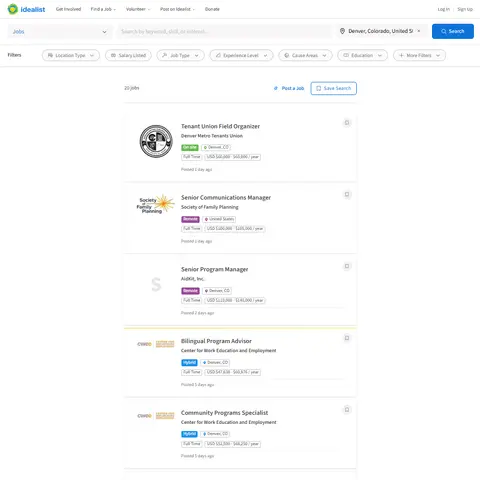Save the Senior Program Manager listing
This screenshot has width=480, height=480.
(347, 266)
